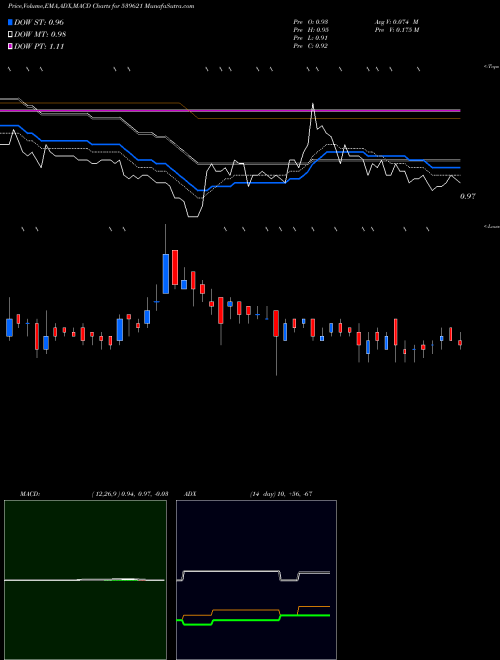This screenshot has height=660, width=500.
Task: Click the 'DOW ST: 0.96' label
Action: [x=39, y=22]
